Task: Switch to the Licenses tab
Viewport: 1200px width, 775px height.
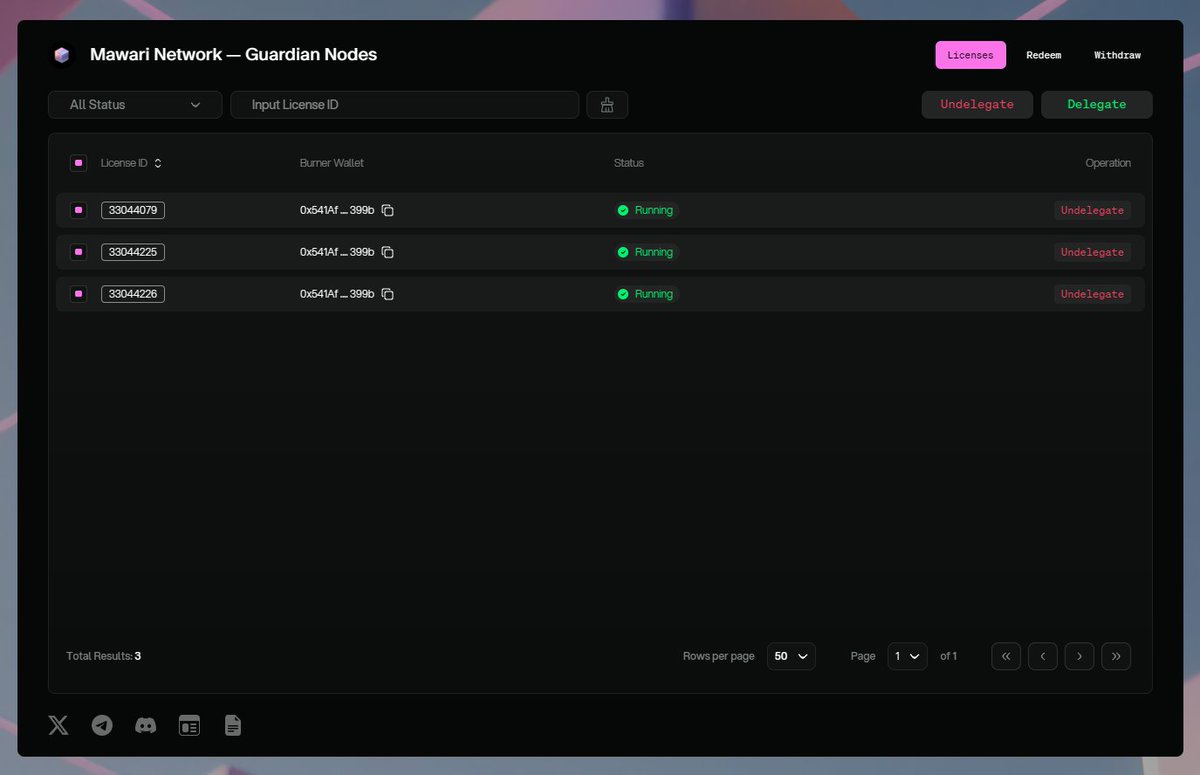Action: click(x=970, y=55)
